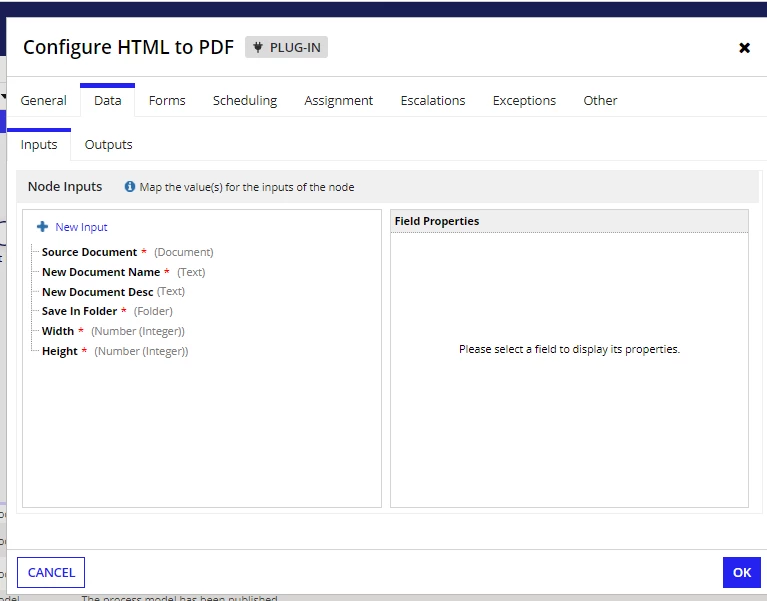This screenshot has height=601, width=767.
Task: Select the Data tab
Action: point(108,100)
